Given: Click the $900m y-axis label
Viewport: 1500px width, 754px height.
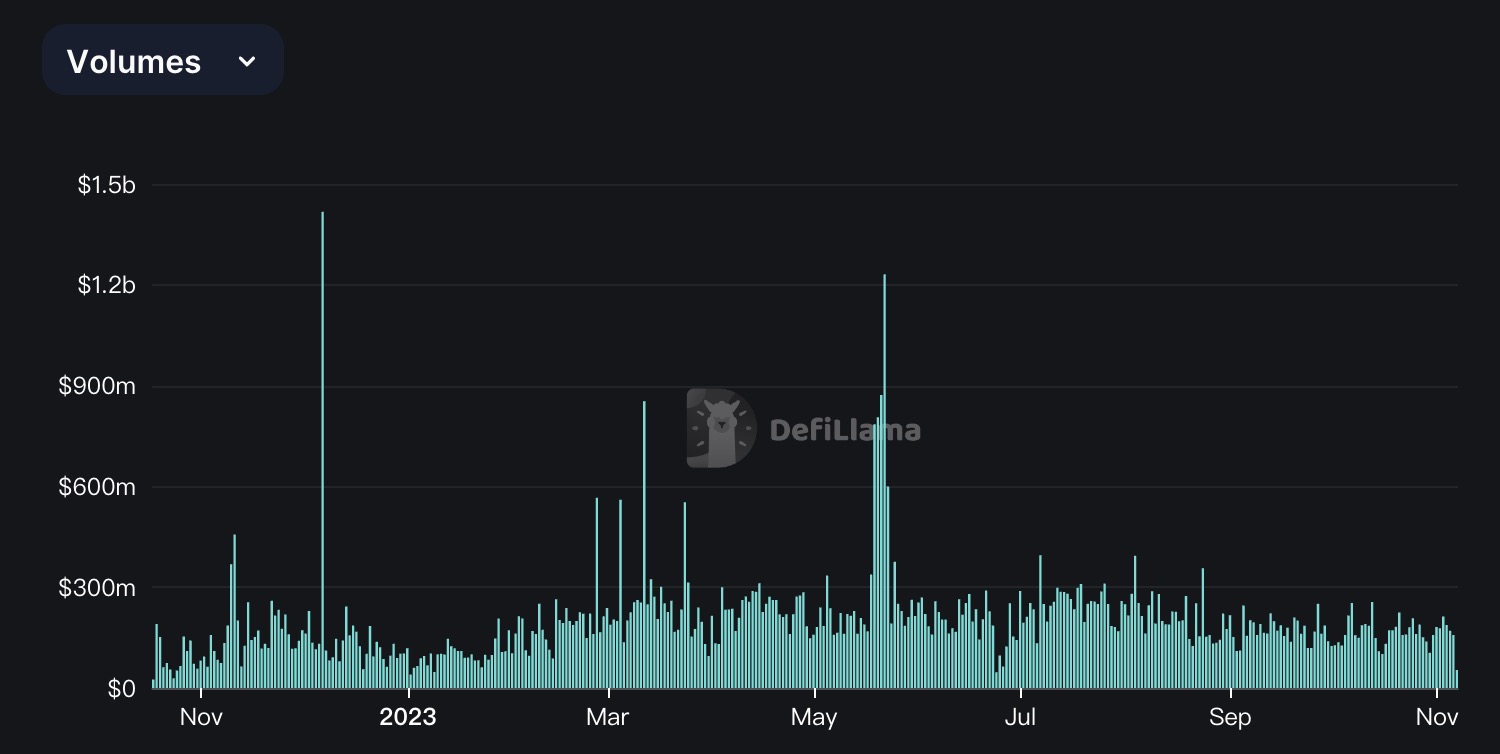Looking at the screenshot, I should click(x=97, y=387).
